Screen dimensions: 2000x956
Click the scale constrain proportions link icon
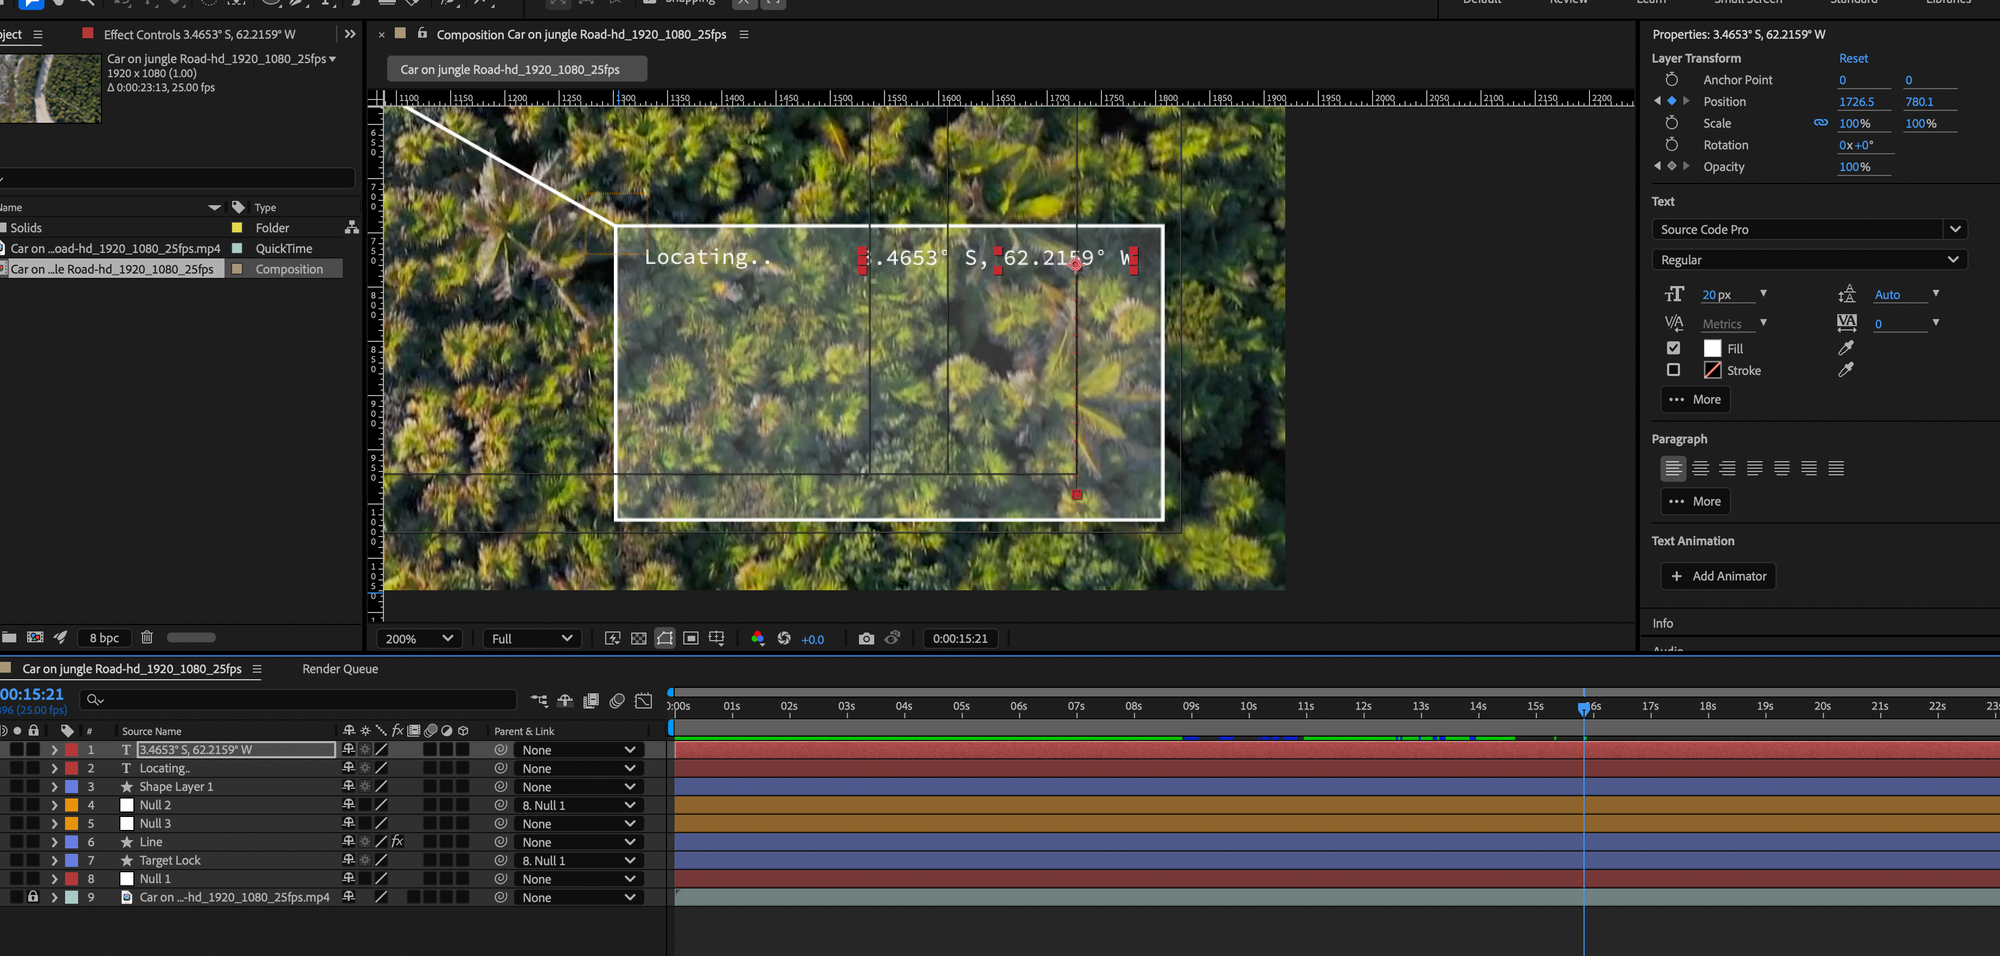point(1820,123)
